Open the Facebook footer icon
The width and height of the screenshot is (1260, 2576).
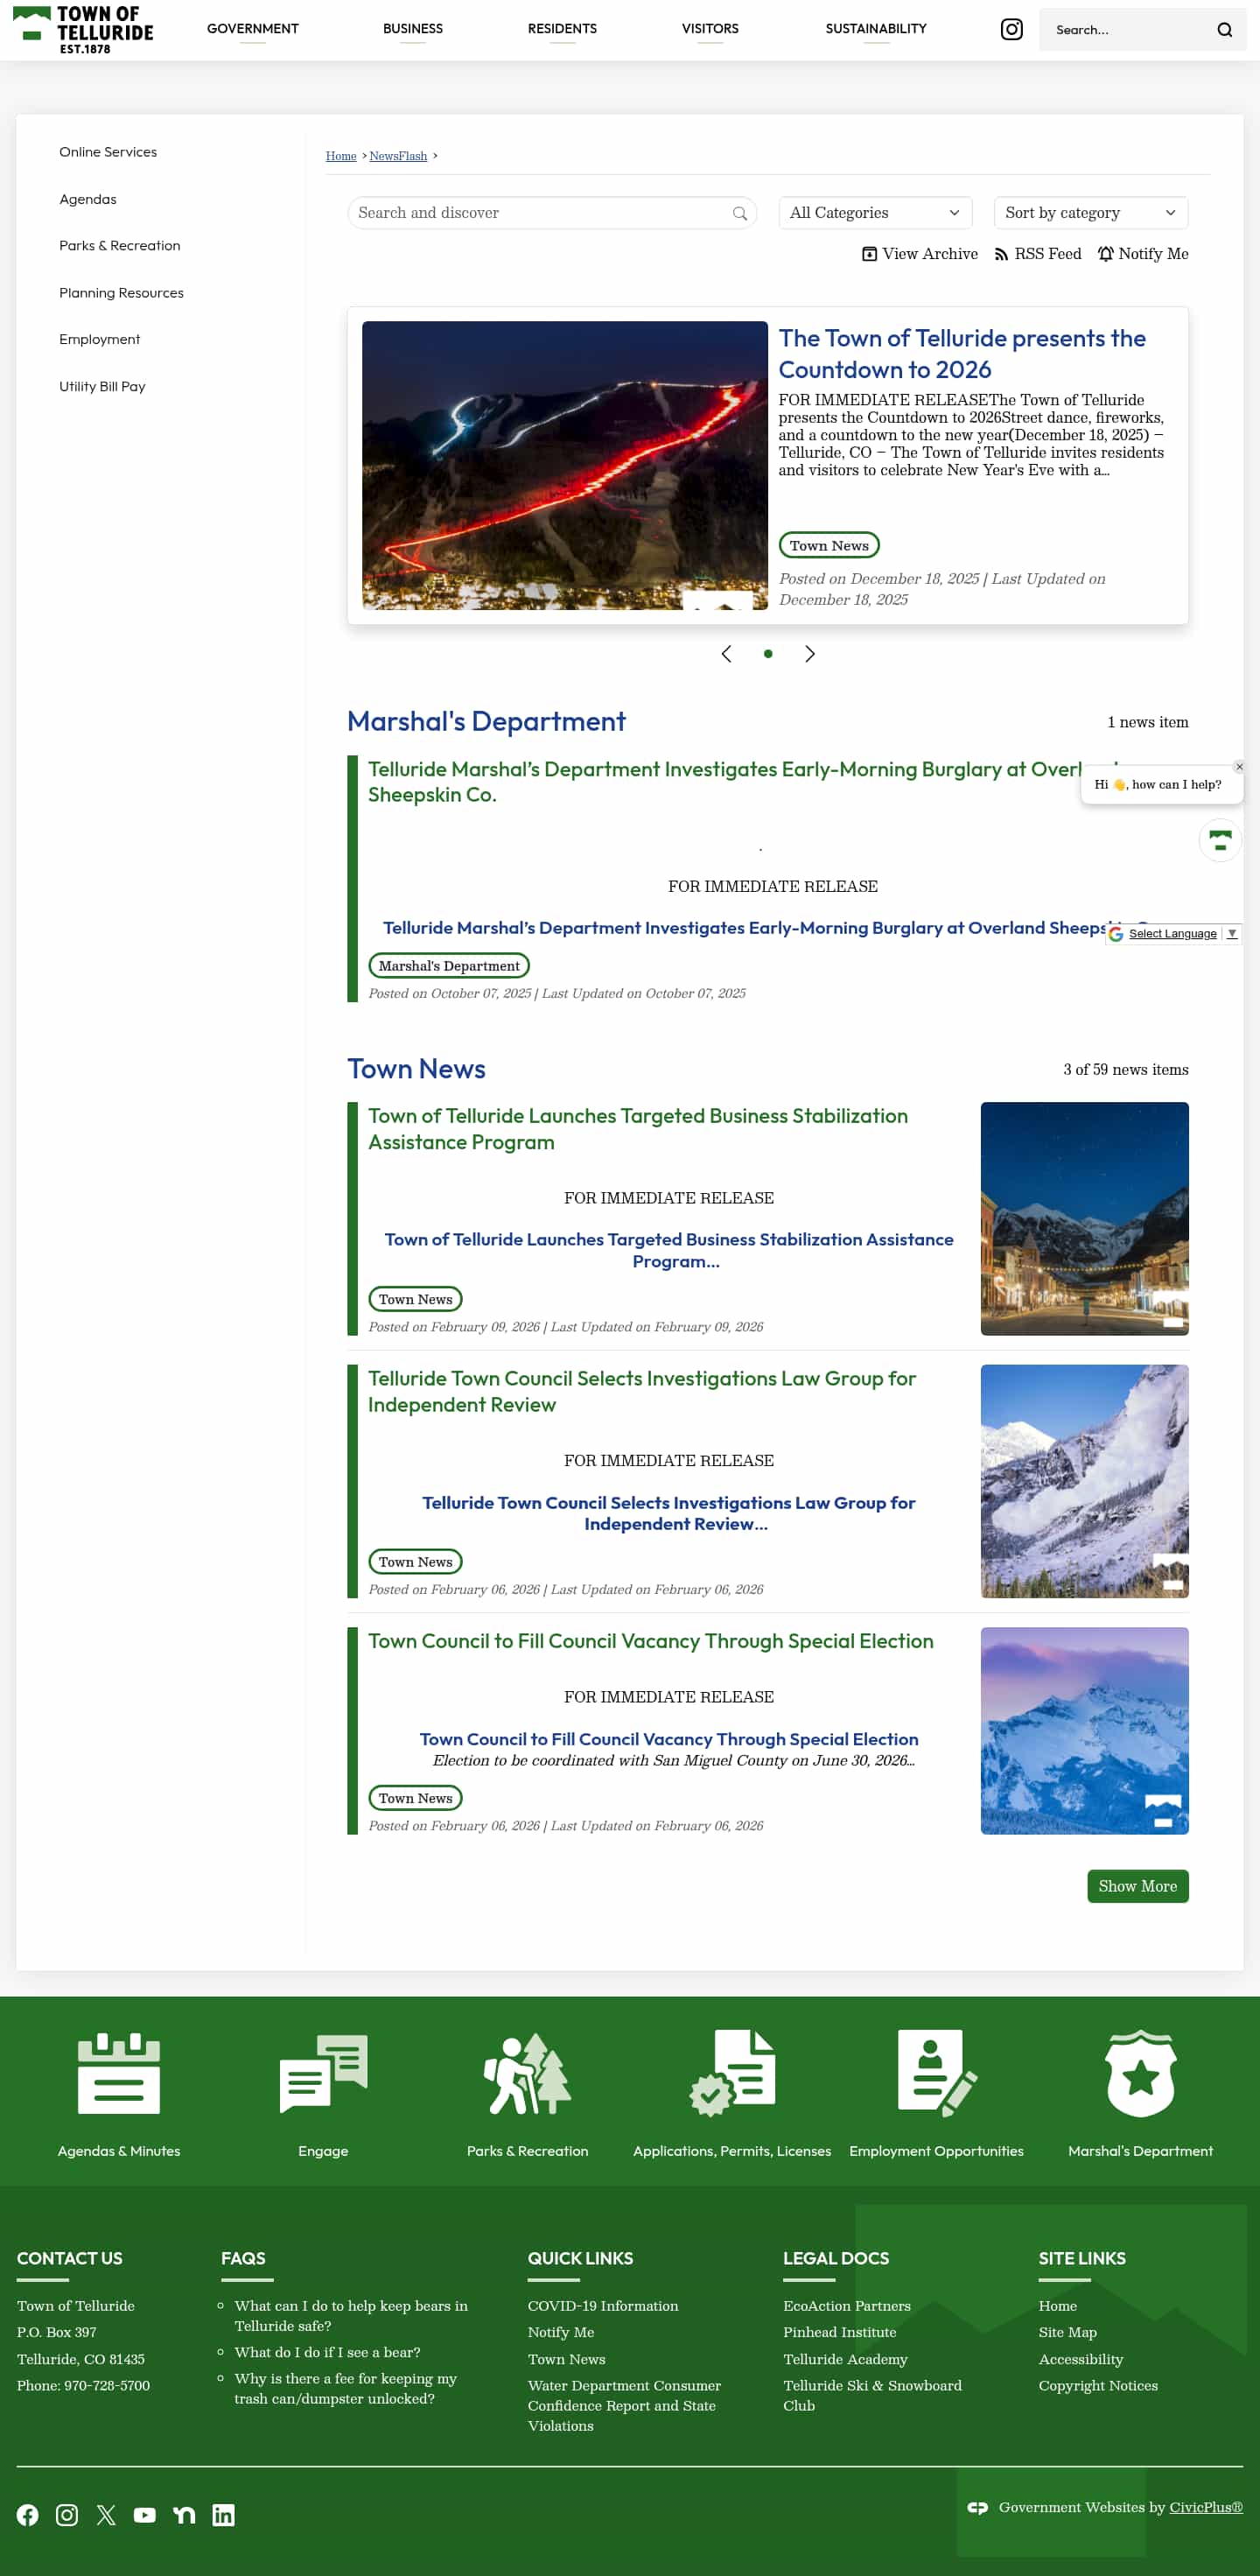point(28,2515)
